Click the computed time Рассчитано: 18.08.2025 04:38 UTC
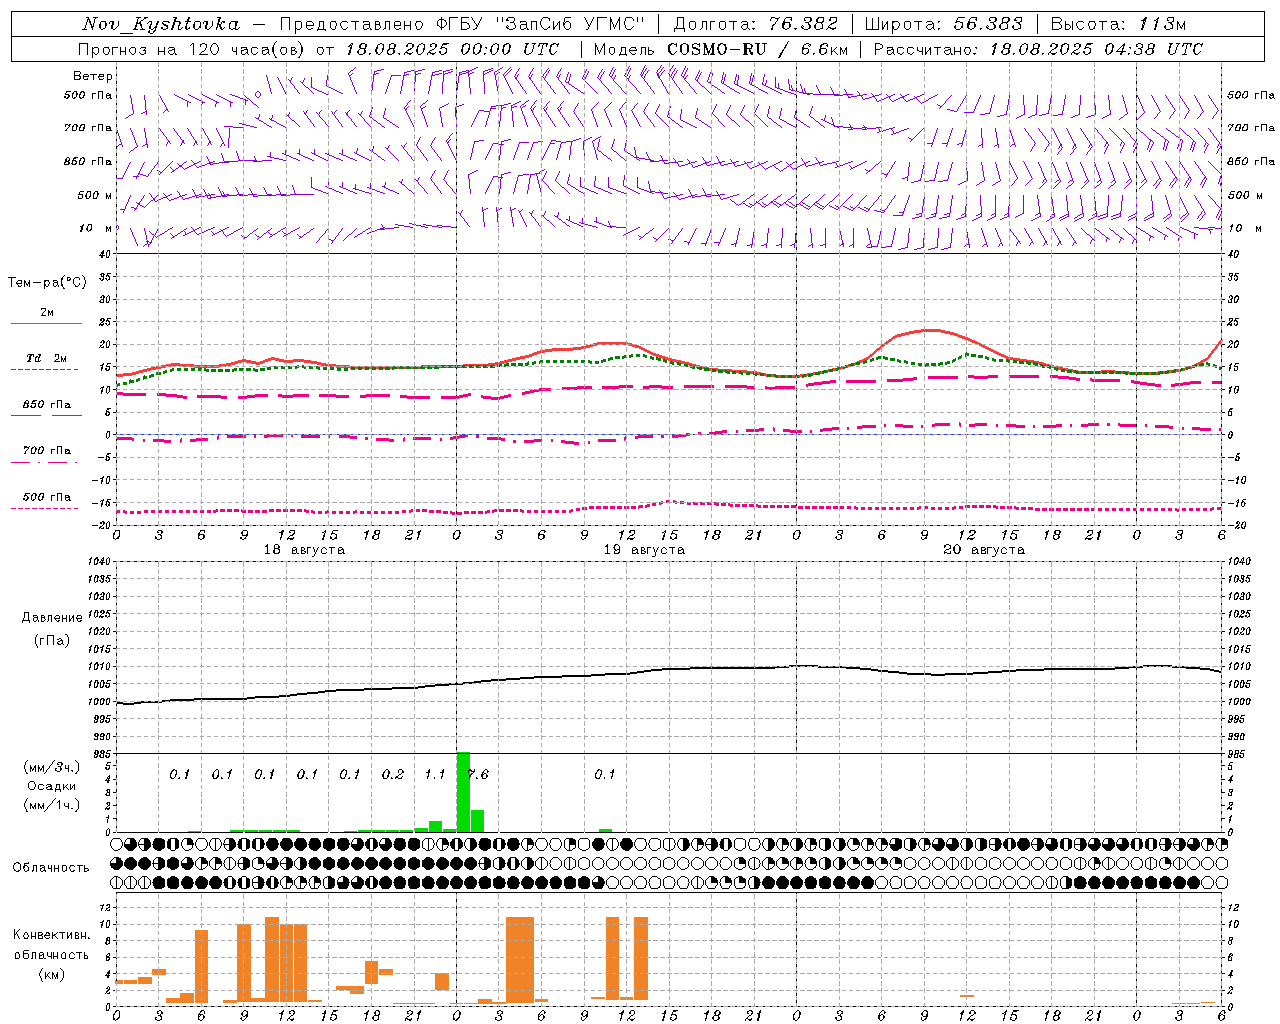 click(x=1038, y=49)
